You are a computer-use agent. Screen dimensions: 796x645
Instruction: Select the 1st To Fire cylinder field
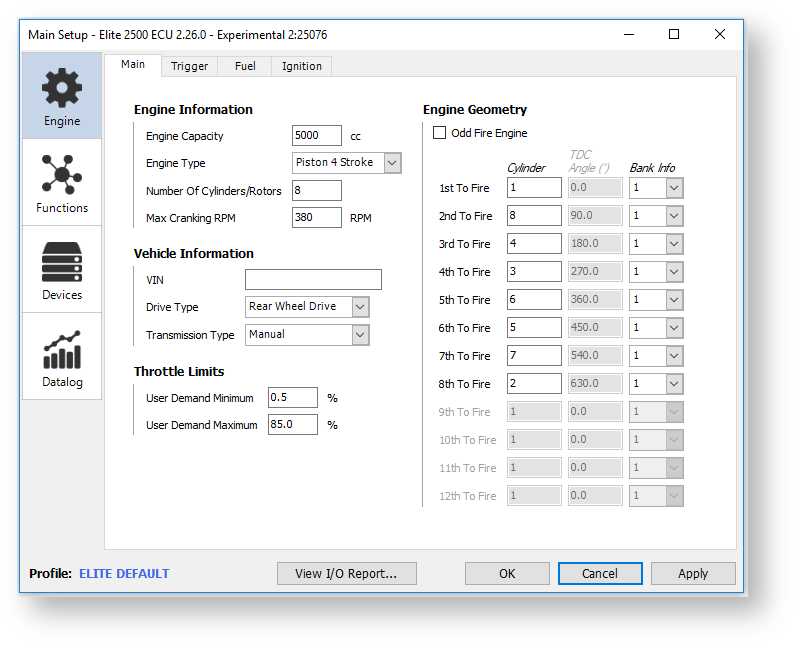[x=534, y=188]
